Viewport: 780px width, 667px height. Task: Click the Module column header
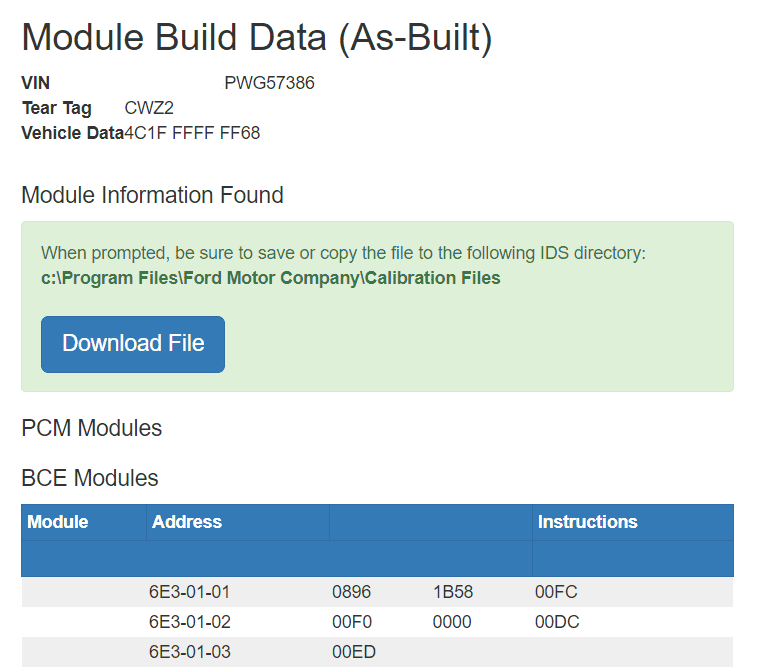pos(58,522)
